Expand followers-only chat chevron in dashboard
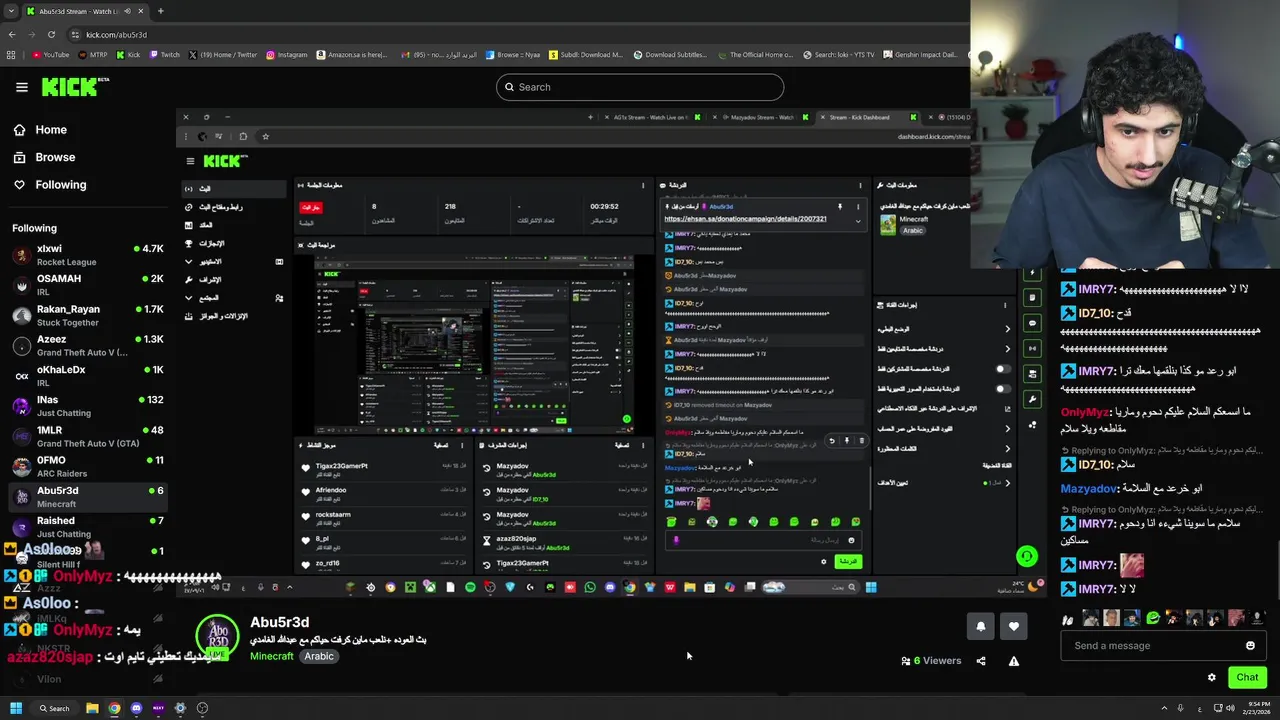This screenshot has width=1280, height=720. click(x=1007, y=349)
